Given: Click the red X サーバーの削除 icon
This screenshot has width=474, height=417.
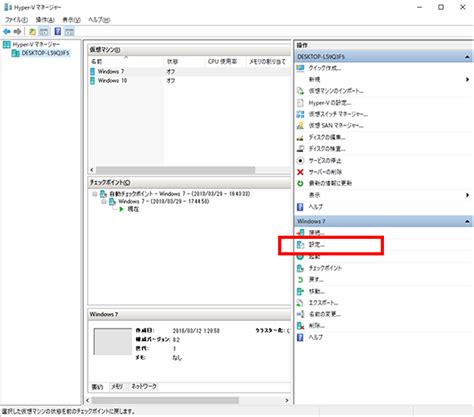Looking at the screenshot, I should 300,172.
